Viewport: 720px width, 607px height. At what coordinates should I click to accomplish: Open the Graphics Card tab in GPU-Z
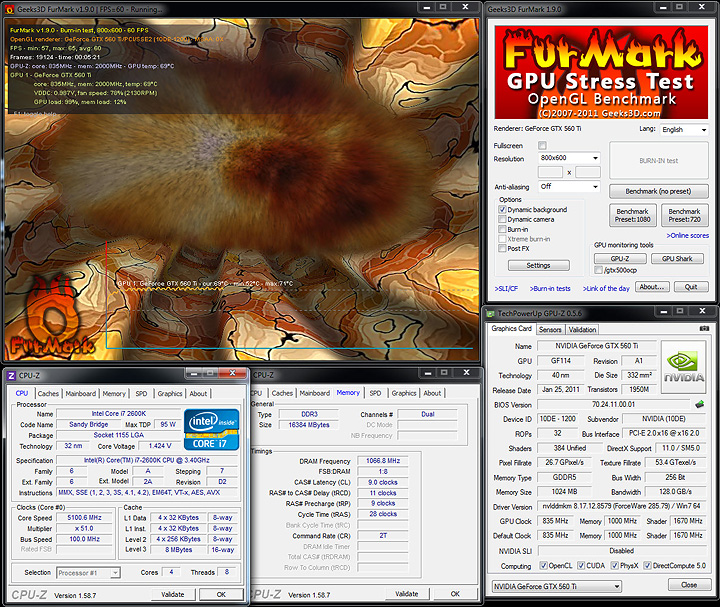[511, 329]
